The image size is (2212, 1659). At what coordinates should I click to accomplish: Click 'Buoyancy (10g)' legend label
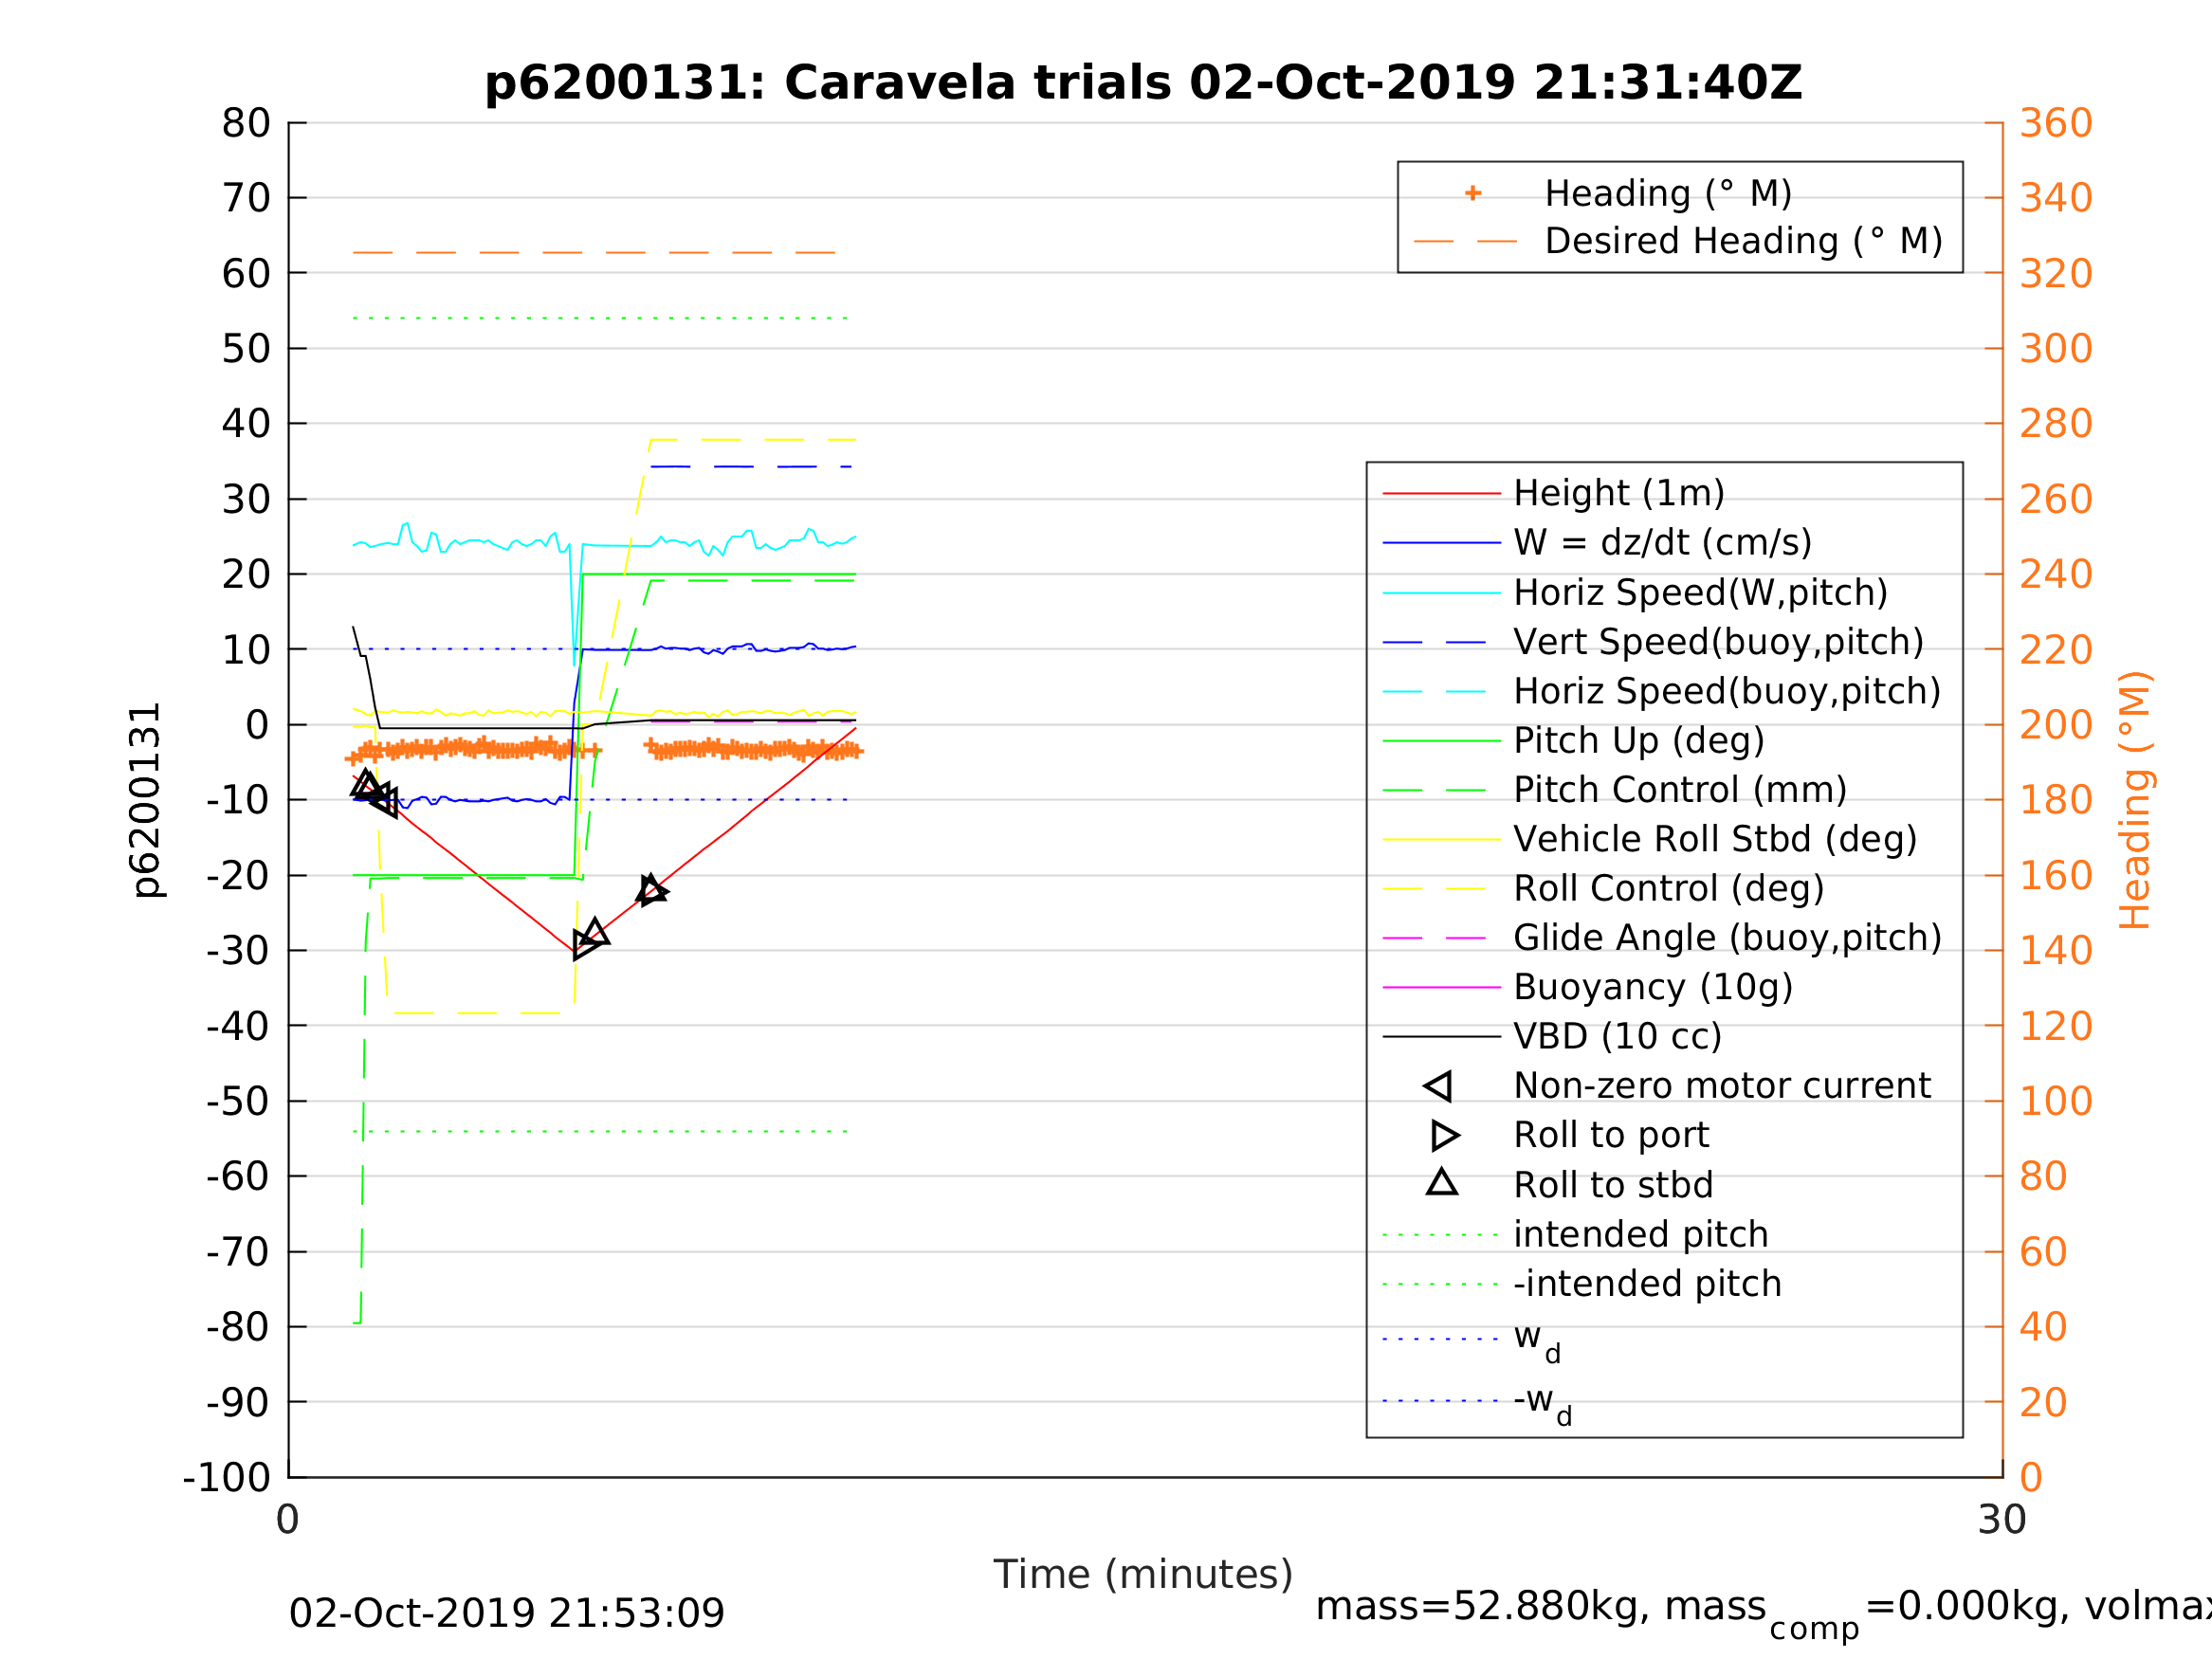pos(1653,986)
